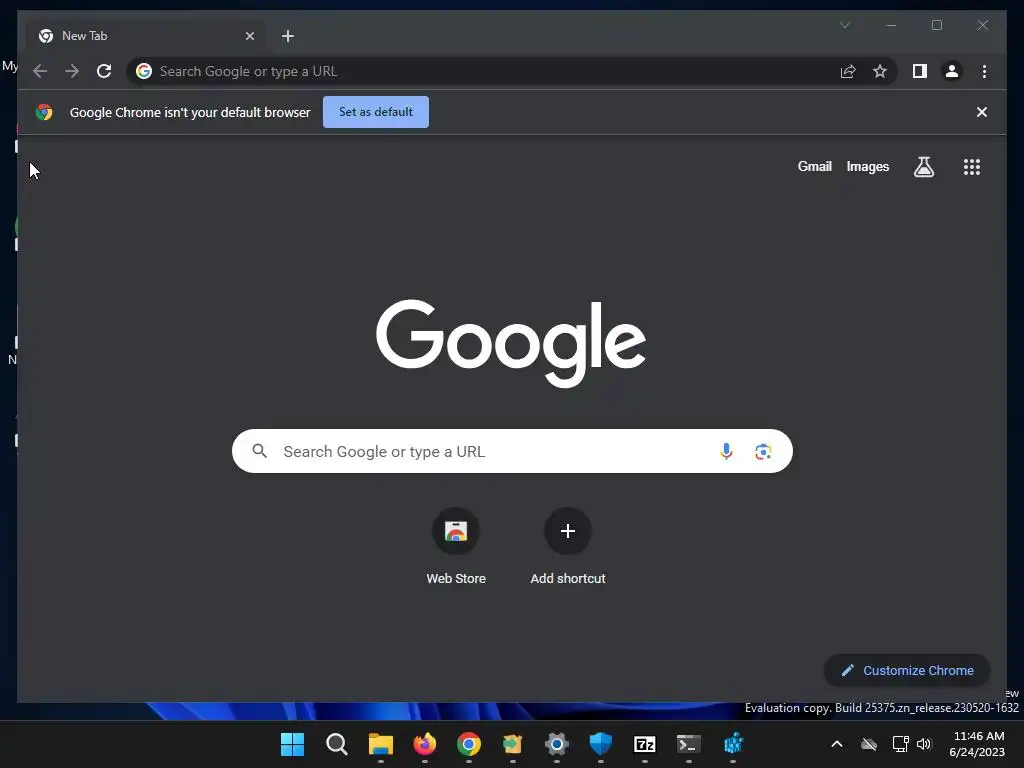Bookmark this tab with star icon
Viewport: 1024px width, 768px height.
click(880, 71)
